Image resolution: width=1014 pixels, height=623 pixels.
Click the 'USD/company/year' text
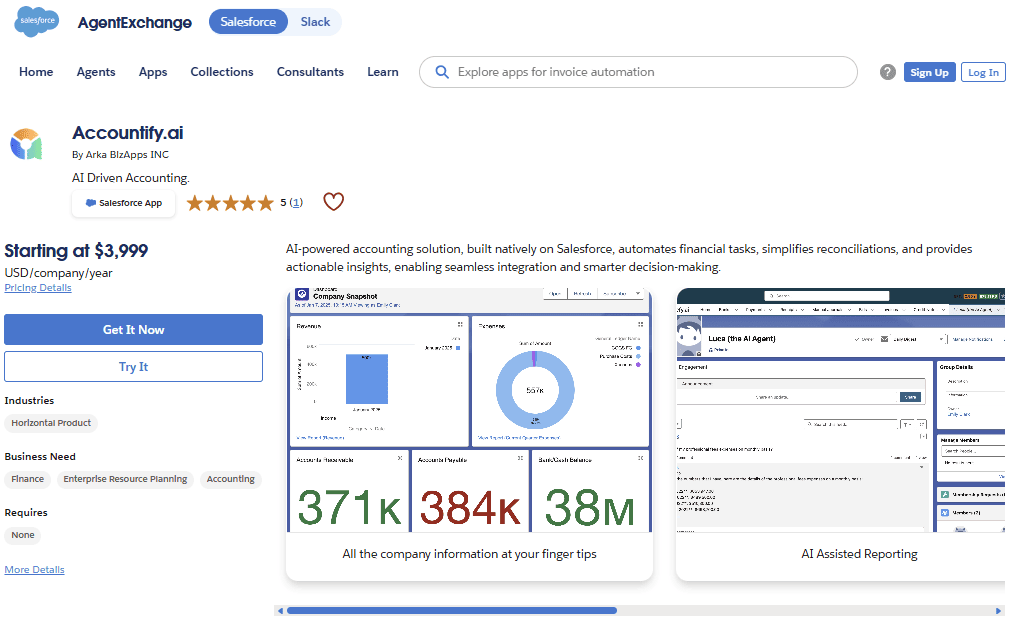coord(58,273)
